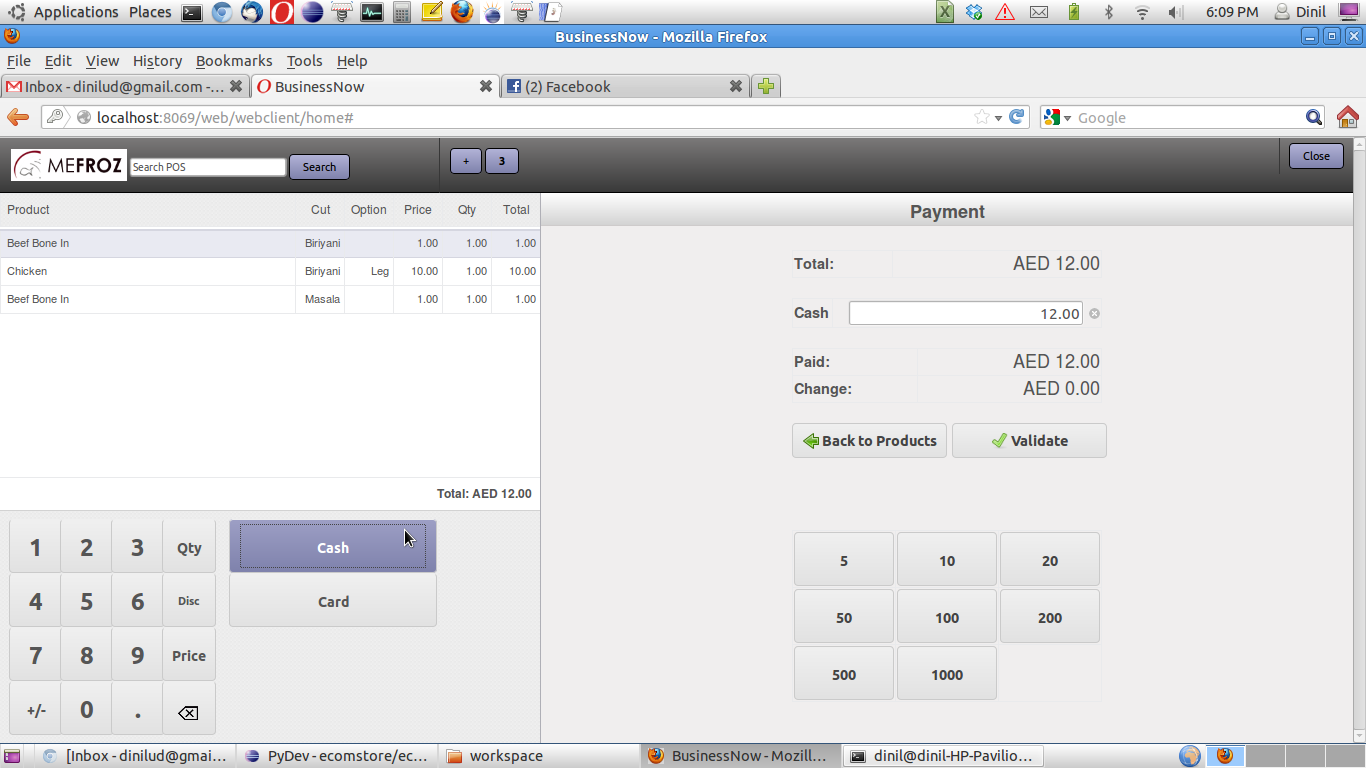Viewport: 1366px width, 768px height.
Task: Expand URL history dropdown arrow
Action: pyautogui.click(x=998, y=118)
